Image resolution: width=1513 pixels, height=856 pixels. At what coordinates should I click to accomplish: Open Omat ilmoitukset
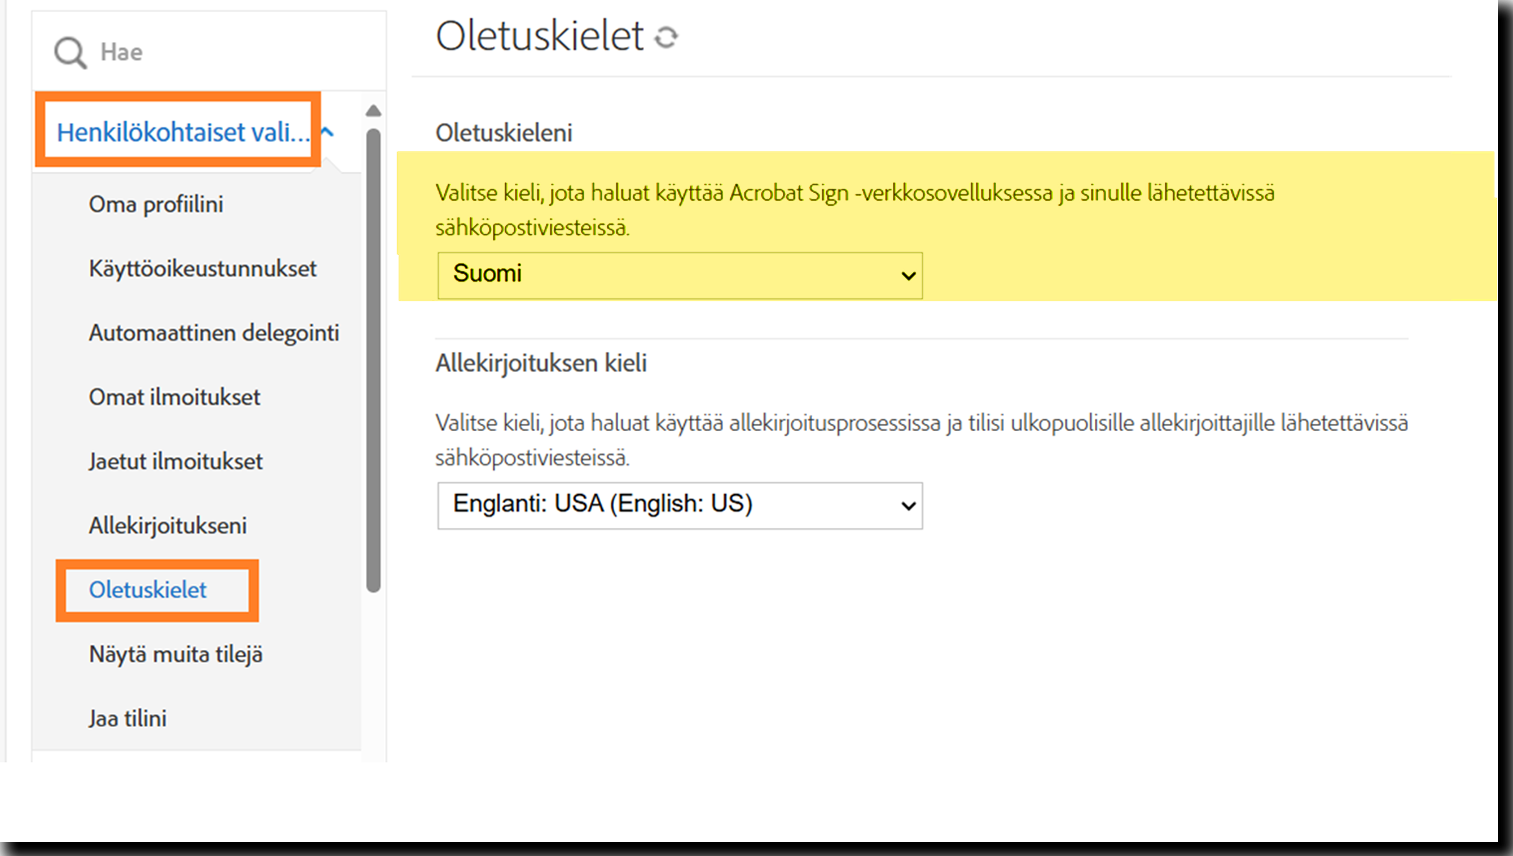pos(175,397)
